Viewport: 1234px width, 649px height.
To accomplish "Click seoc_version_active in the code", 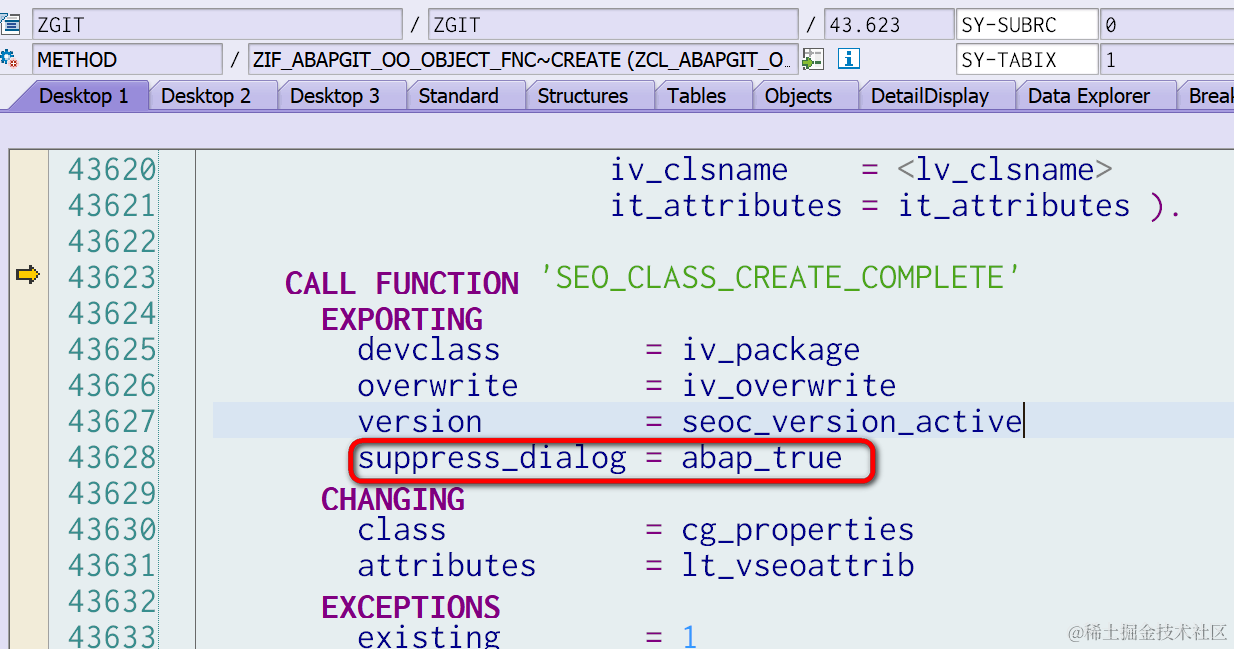I will tap(852, 421).
